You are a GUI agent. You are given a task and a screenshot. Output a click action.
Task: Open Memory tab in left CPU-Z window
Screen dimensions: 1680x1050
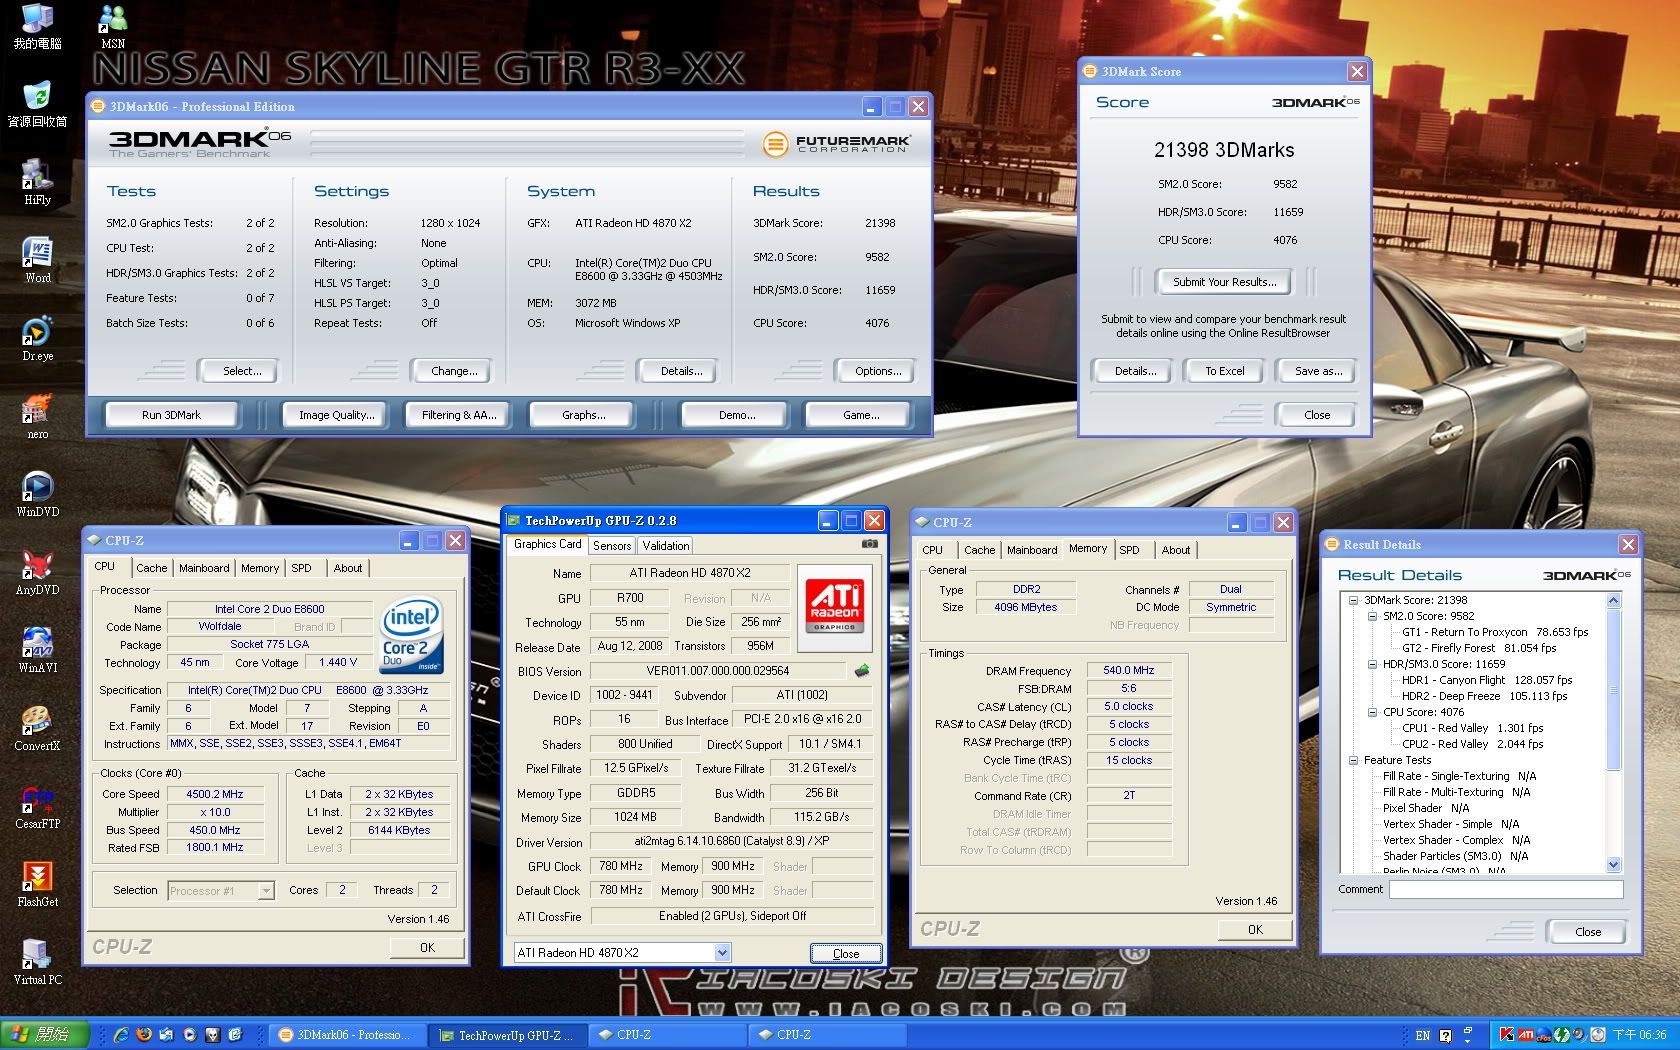[260, 568]
